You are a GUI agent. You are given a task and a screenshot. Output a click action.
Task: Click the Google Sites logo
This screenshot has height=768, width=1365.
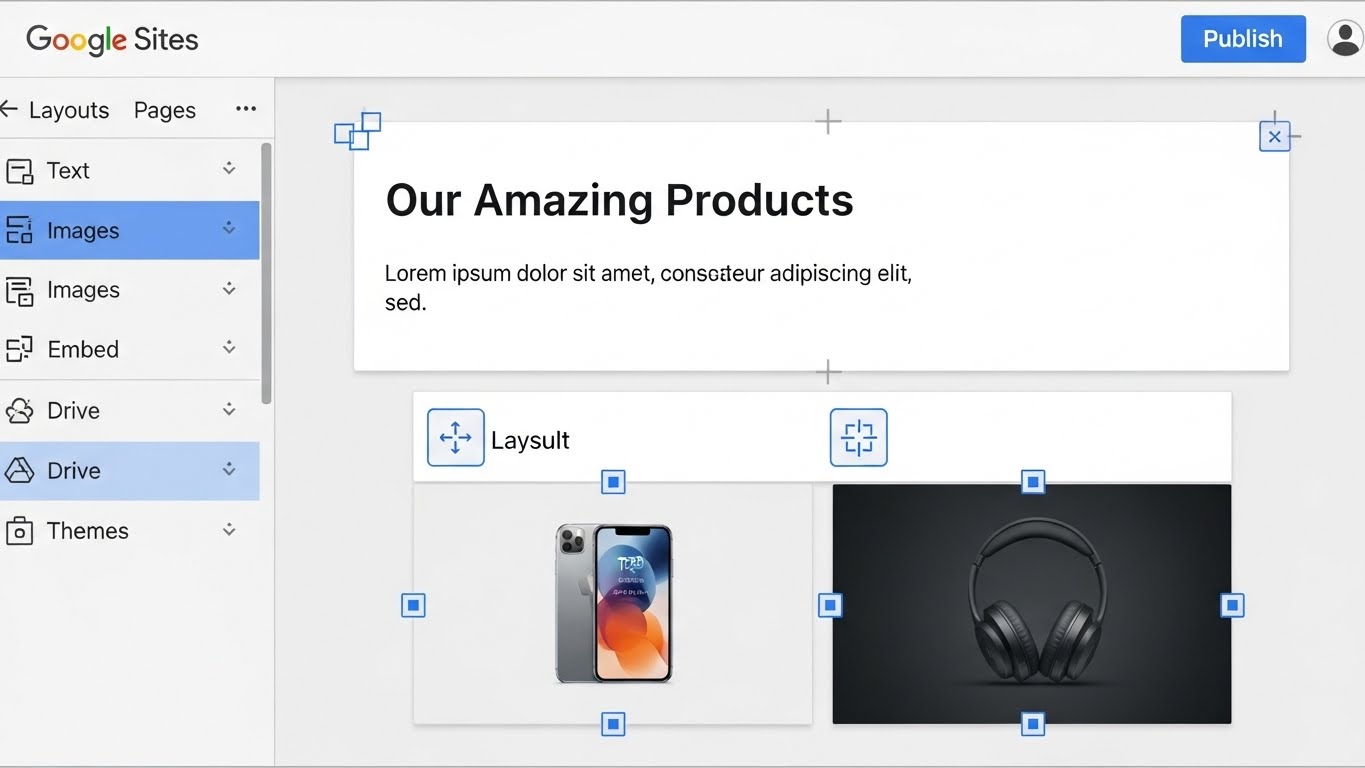click(x=110, y=40)
